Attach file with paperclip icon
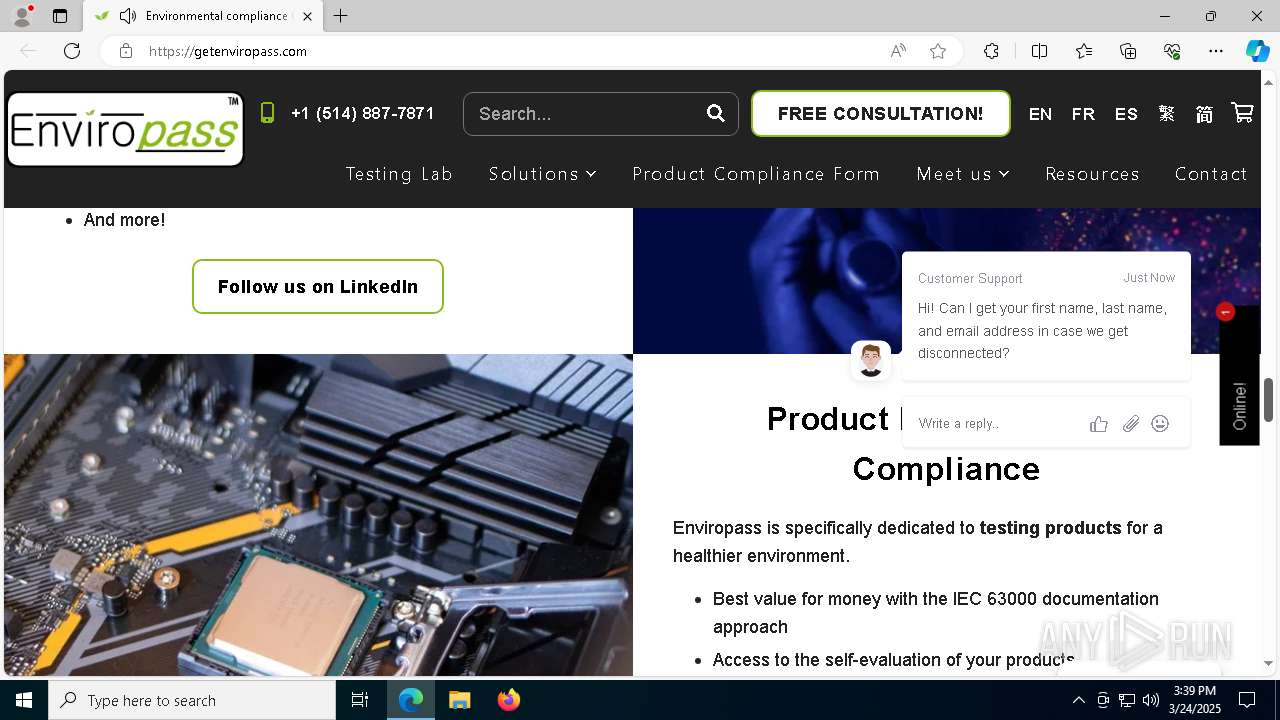 (x=1130, y=424)
